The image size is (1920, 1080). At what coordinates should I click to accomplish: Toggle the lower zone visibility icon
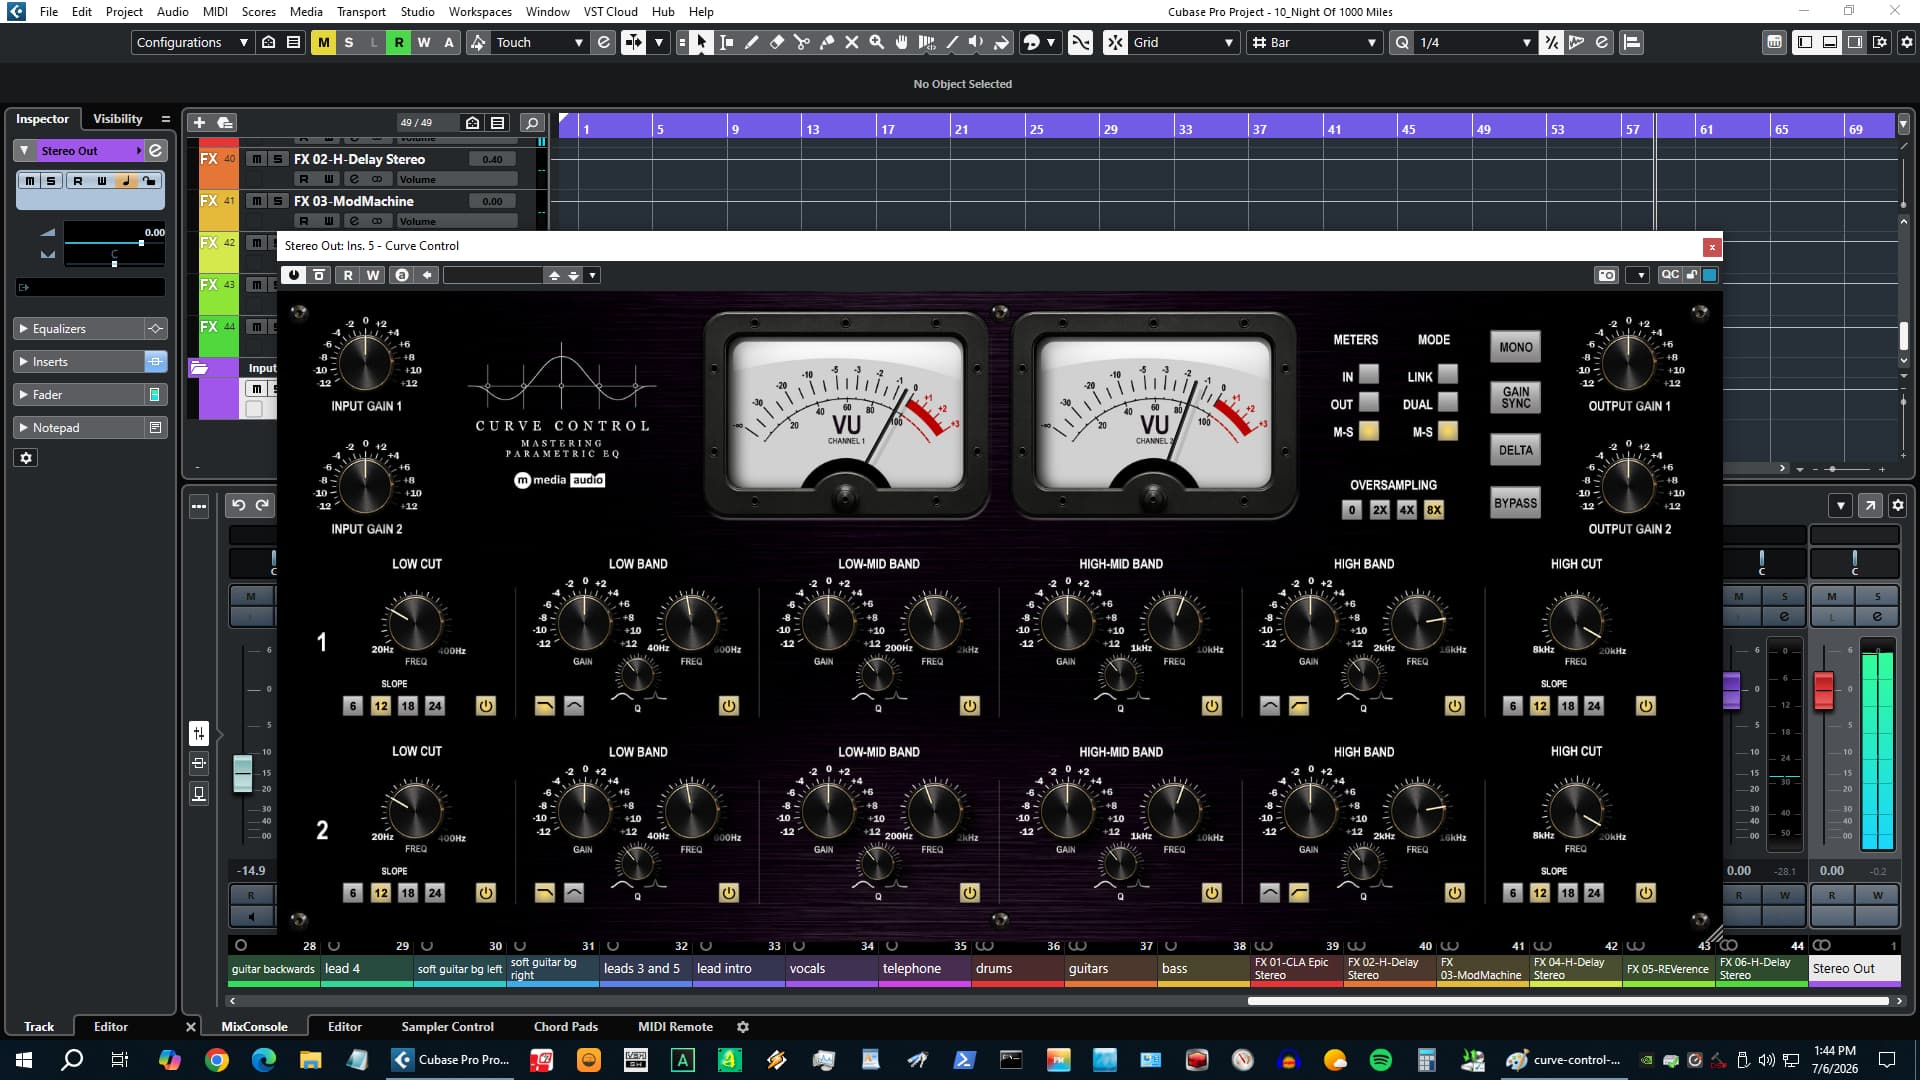(1830, 42)
